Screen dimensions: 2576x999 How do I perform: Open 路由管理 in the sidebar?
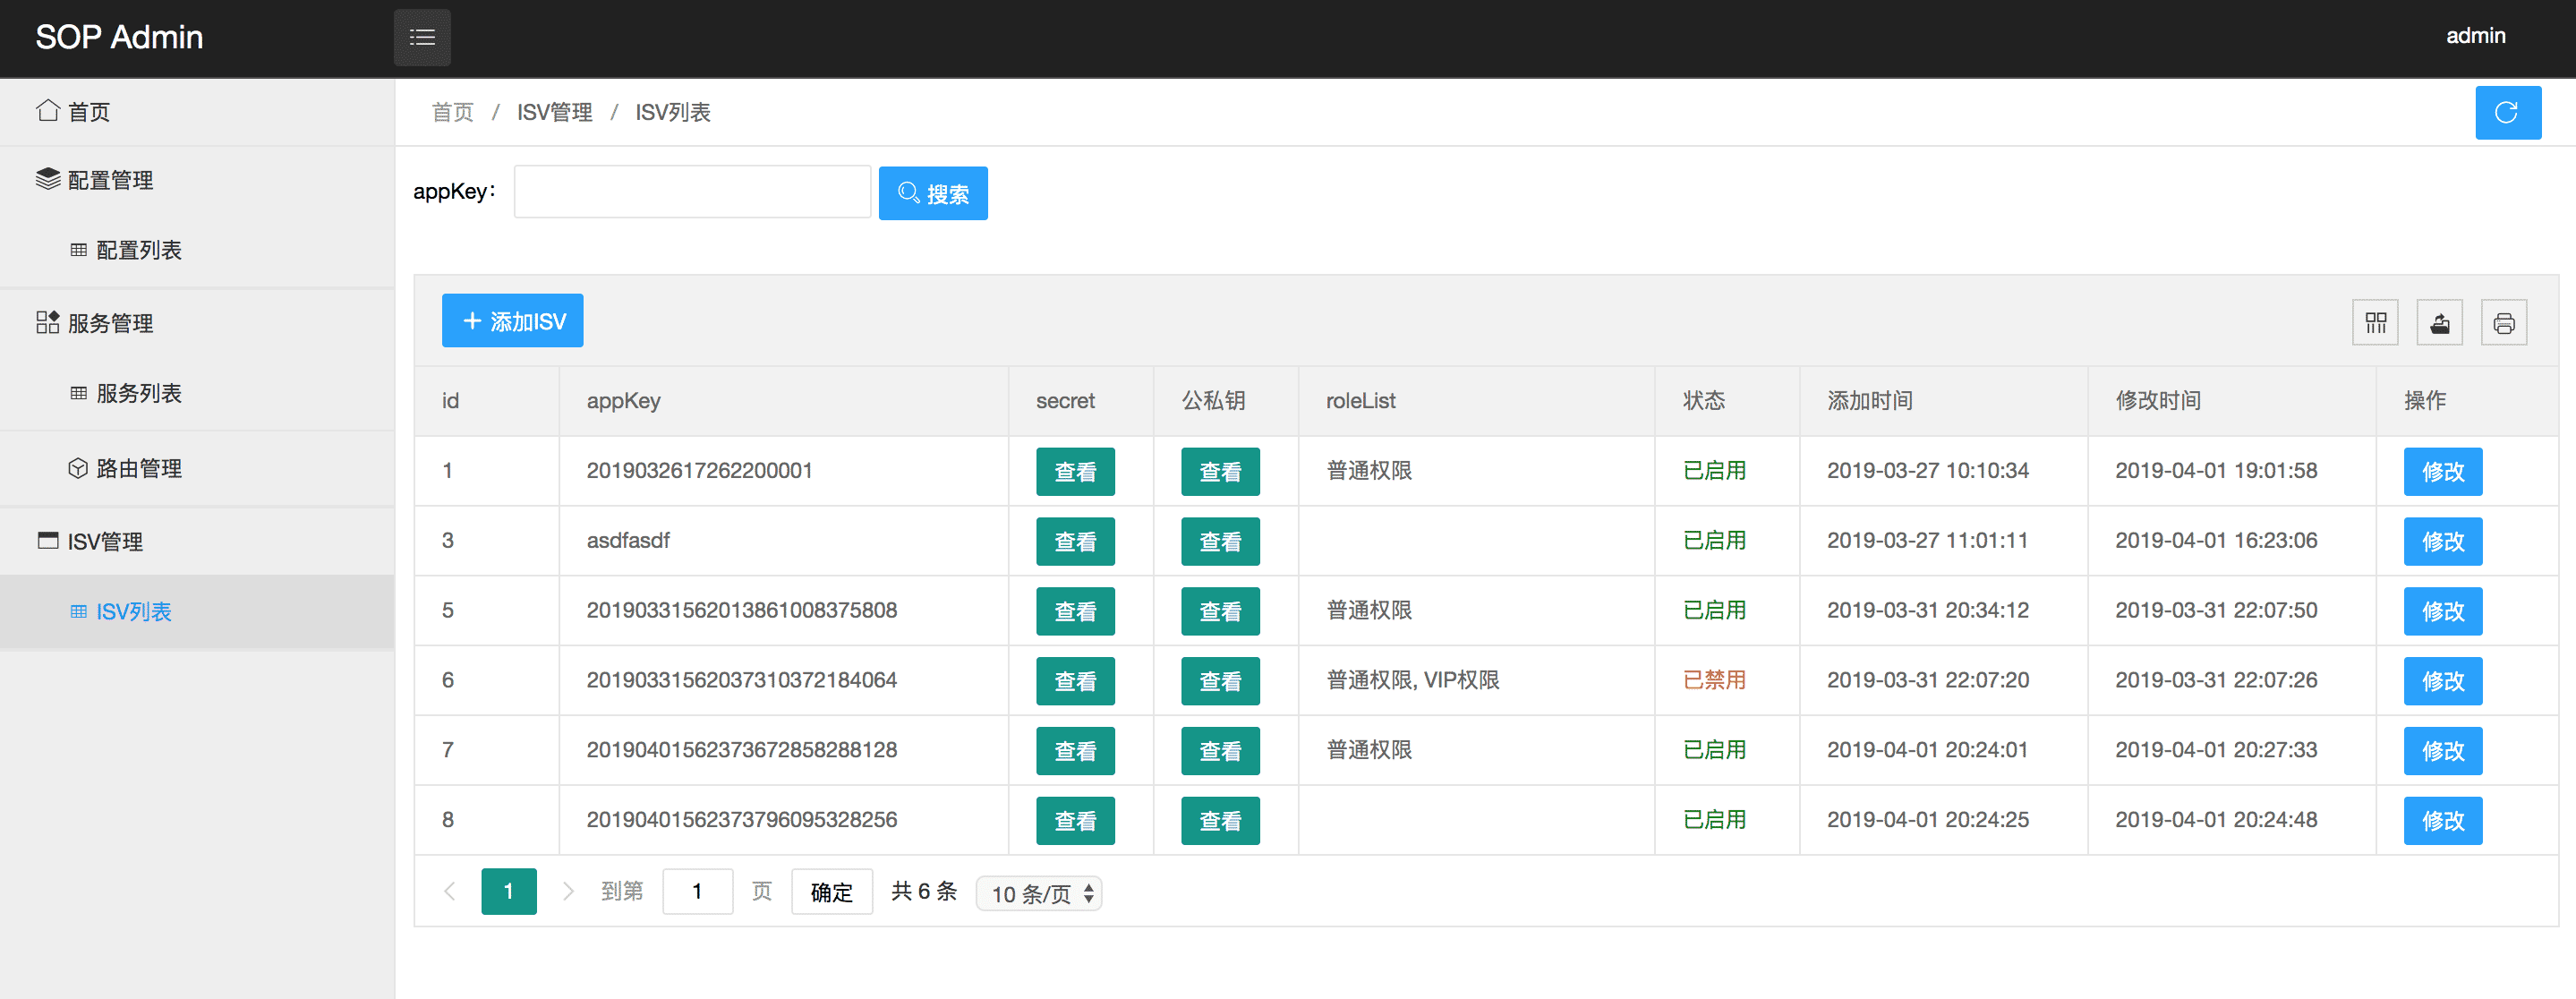point(138,468)
